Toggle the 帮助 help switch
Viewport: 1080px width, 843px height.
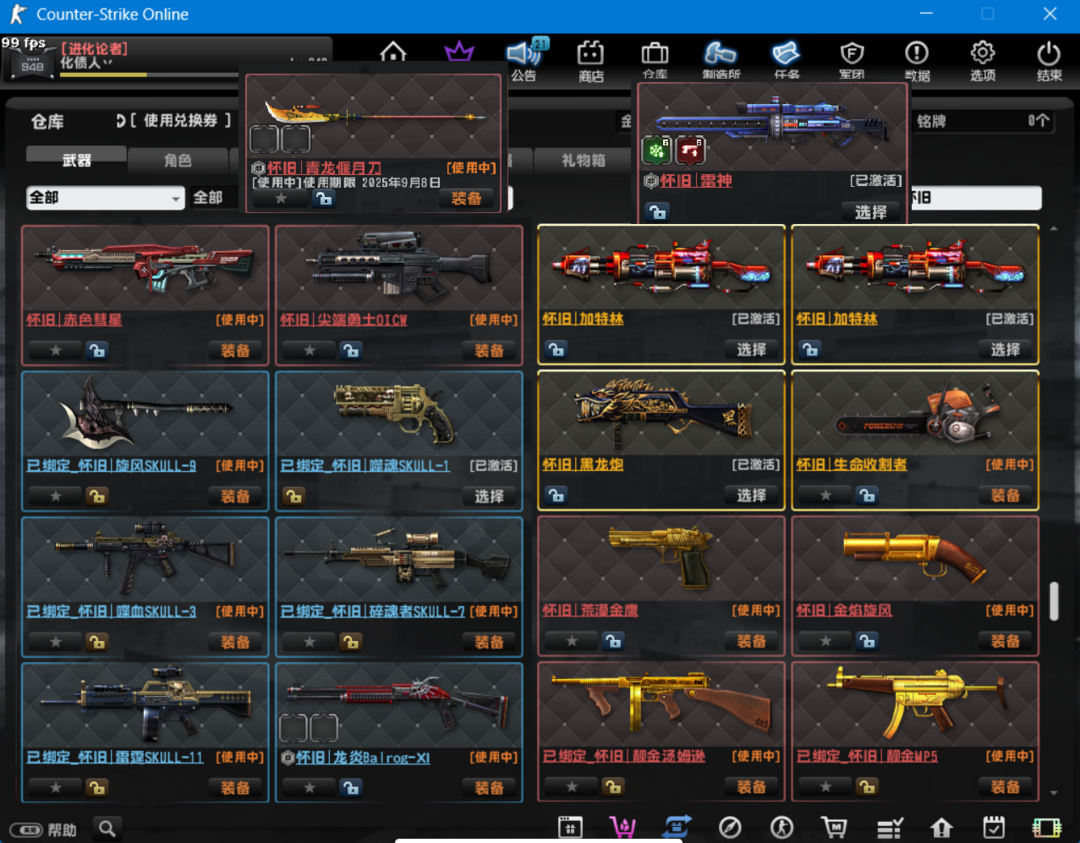25,830
